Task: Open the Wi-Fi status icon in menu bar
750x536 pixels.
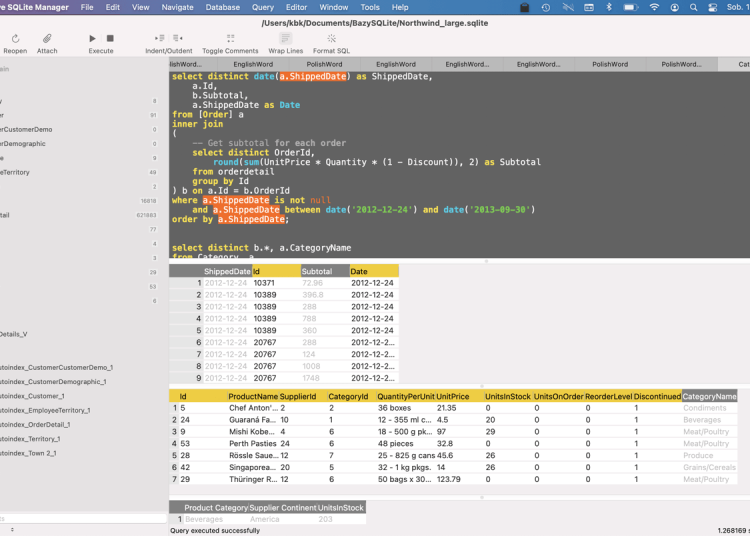Action: pos(654,7)
